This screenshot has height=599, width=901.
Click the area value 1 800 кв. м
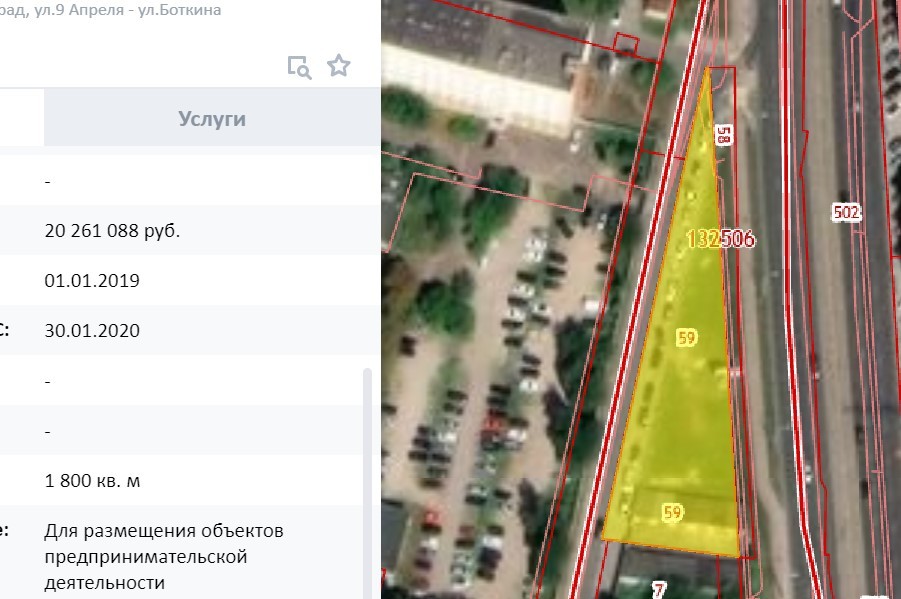coord(92,481)
